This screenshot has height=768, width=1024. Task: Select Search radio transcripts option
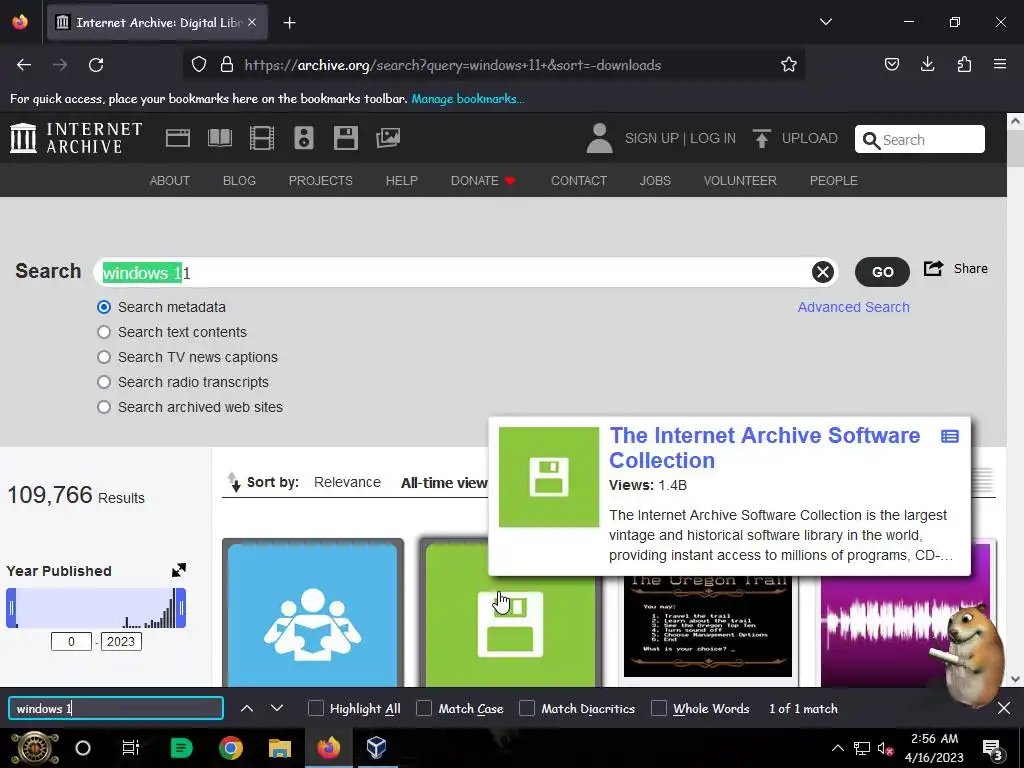(104, 382)
